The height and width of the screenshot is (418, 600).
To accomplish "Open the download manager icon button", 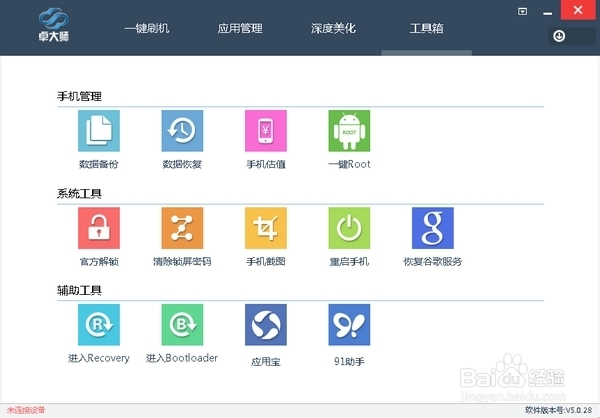I will [x=559, y=36].
